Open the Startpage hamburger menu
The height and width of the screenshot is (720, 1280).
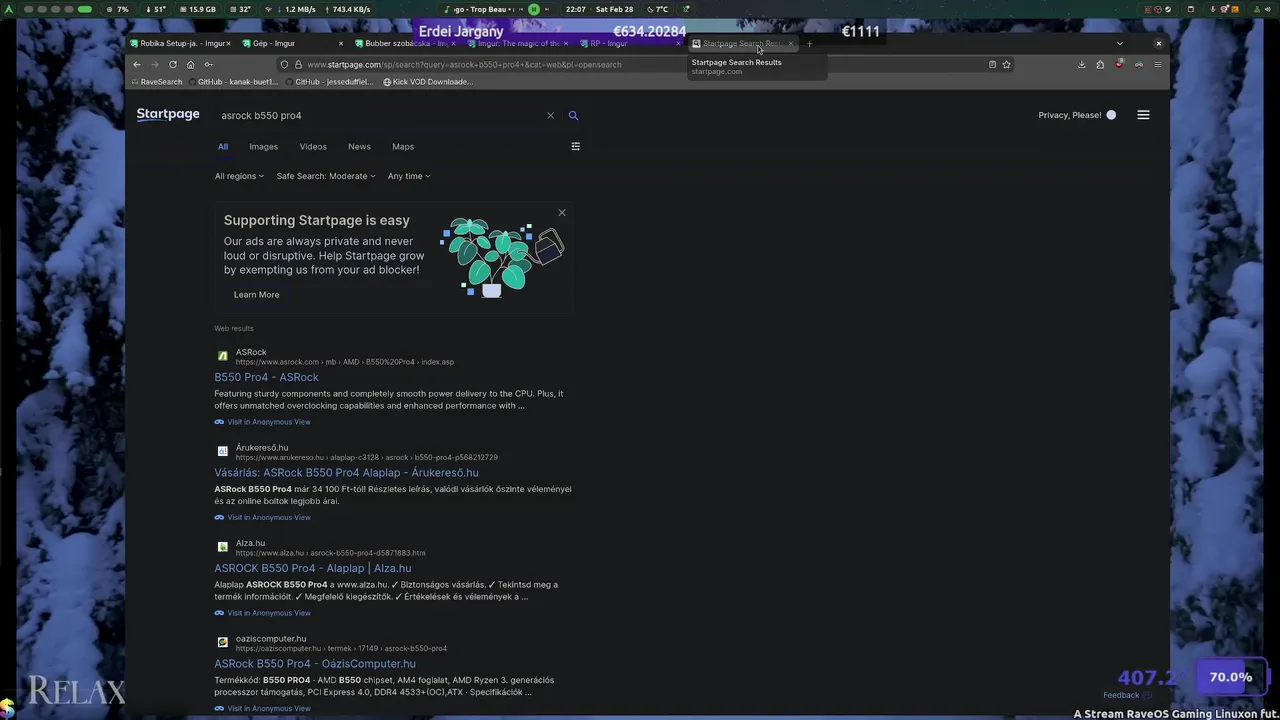1143,115
